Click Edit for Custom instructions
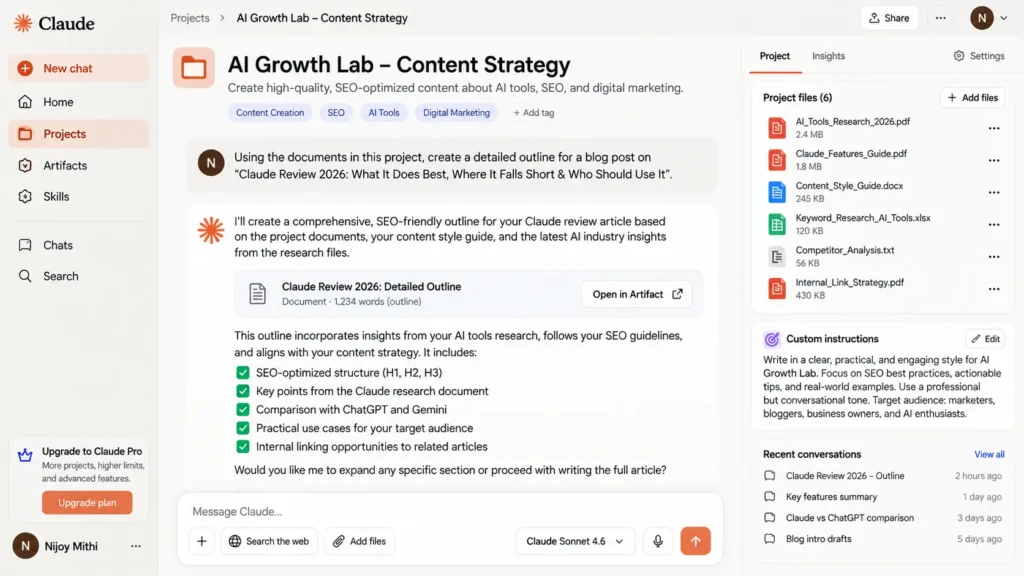 point(985,339)
